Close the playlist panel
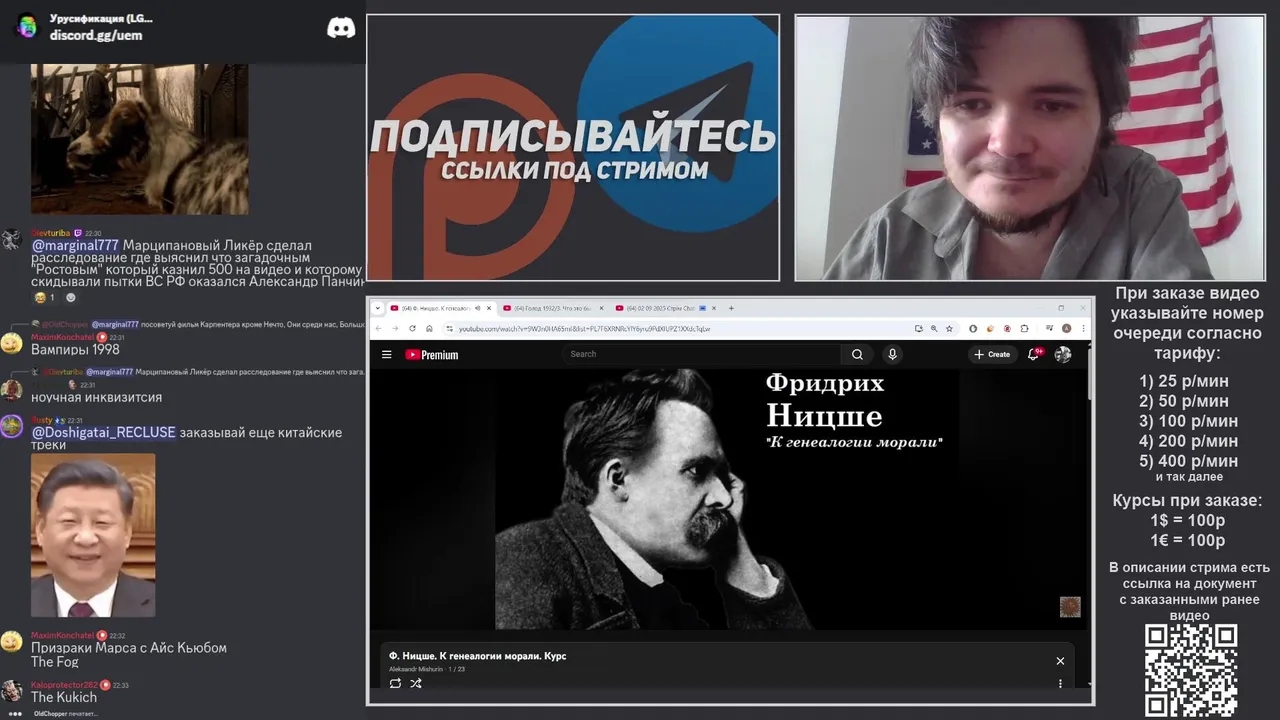The image size is (1280, 720). pos(1060,661)
